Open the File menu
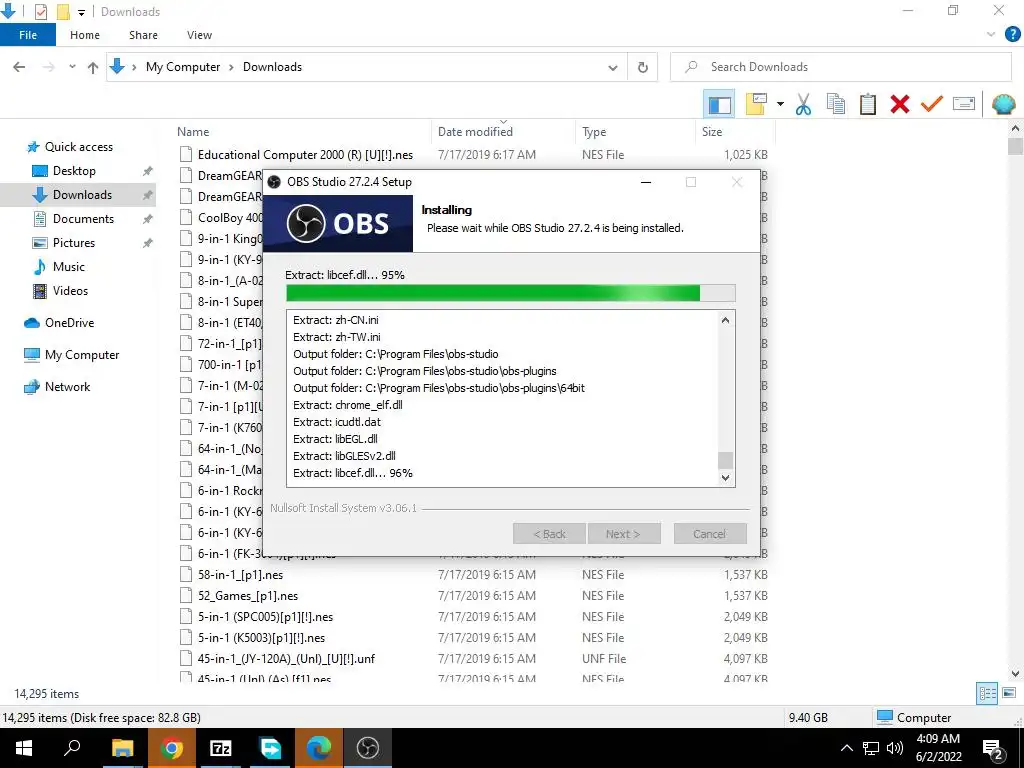 click(28, 35)
